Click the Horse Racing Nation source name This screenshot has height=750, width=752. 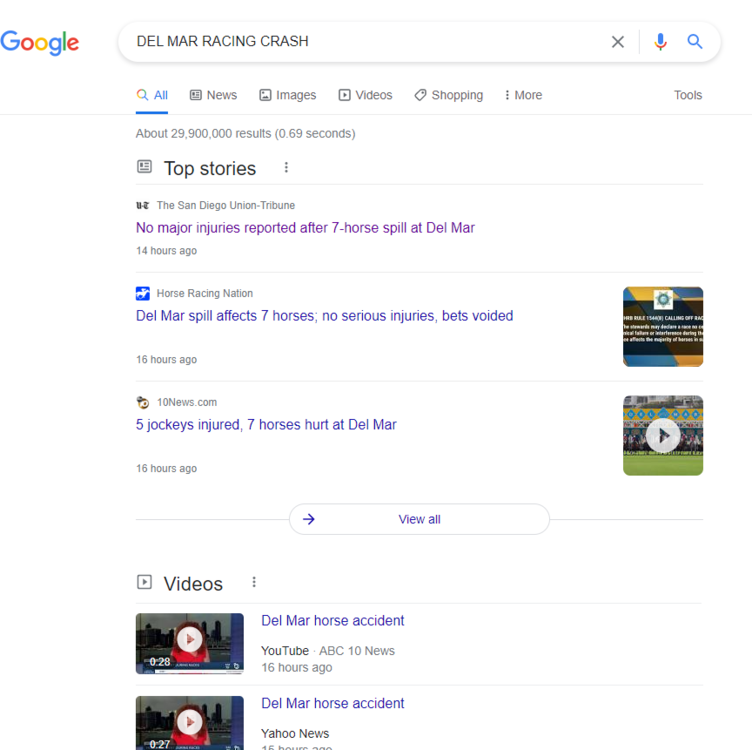point(205,293)
